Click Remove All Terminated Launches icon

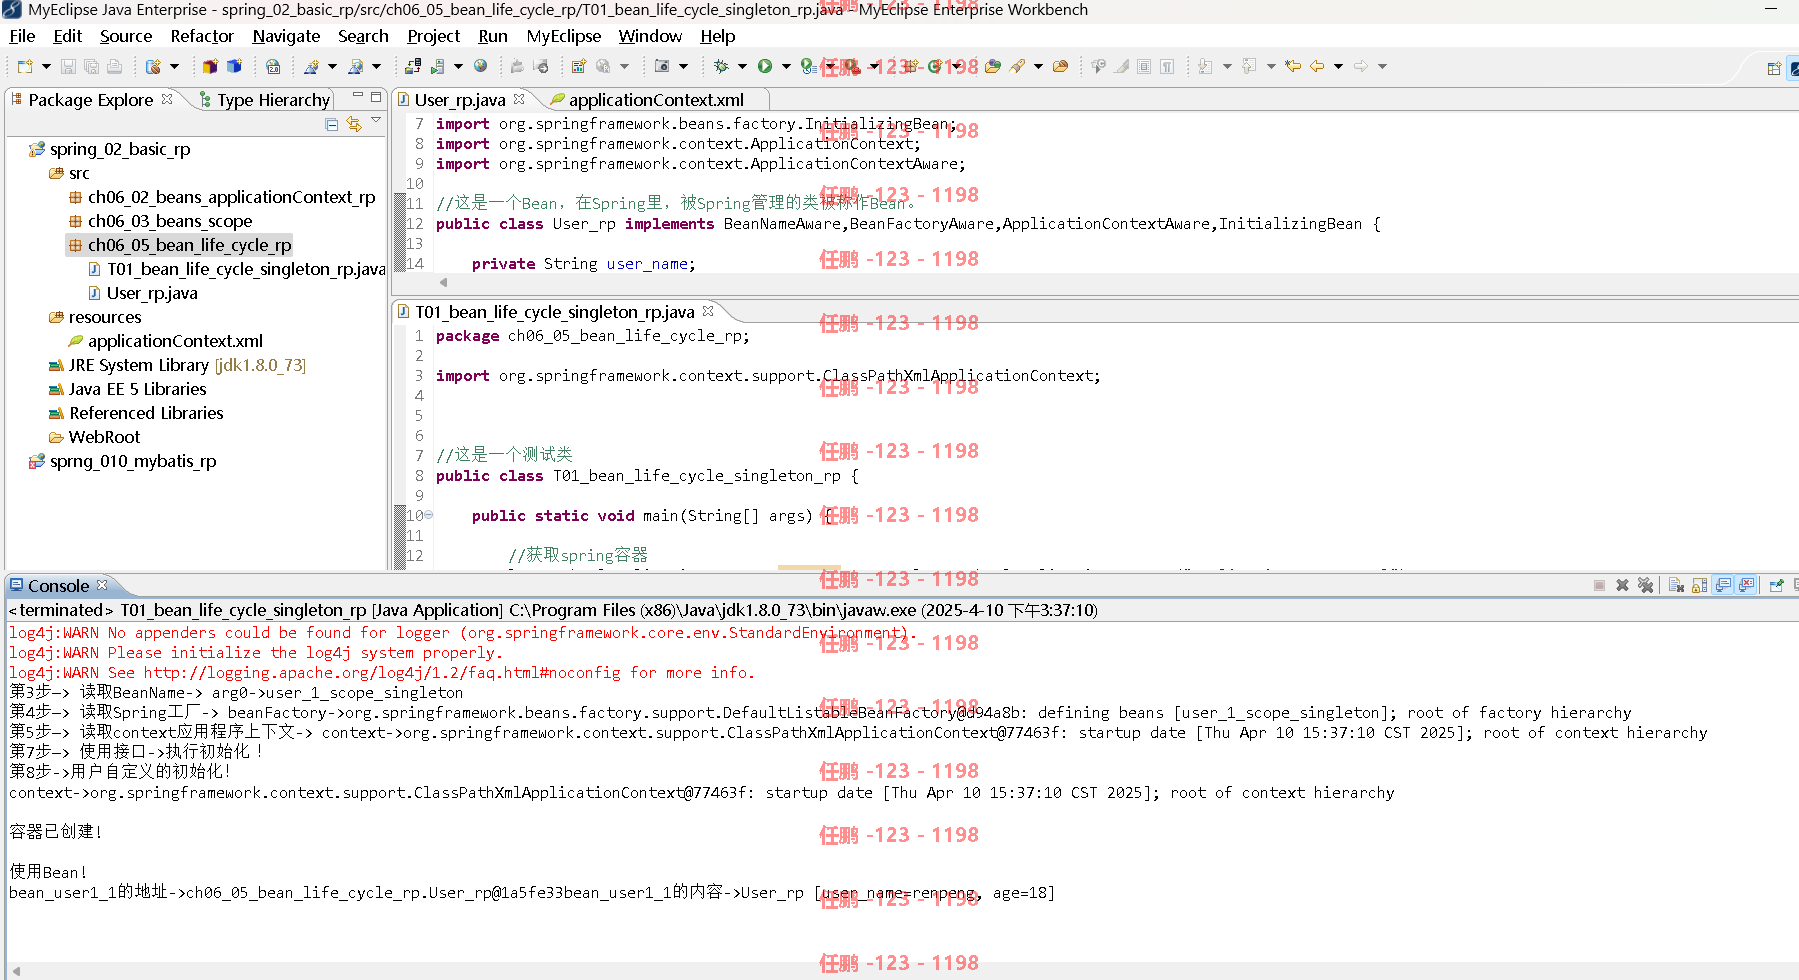point(1645,585)
